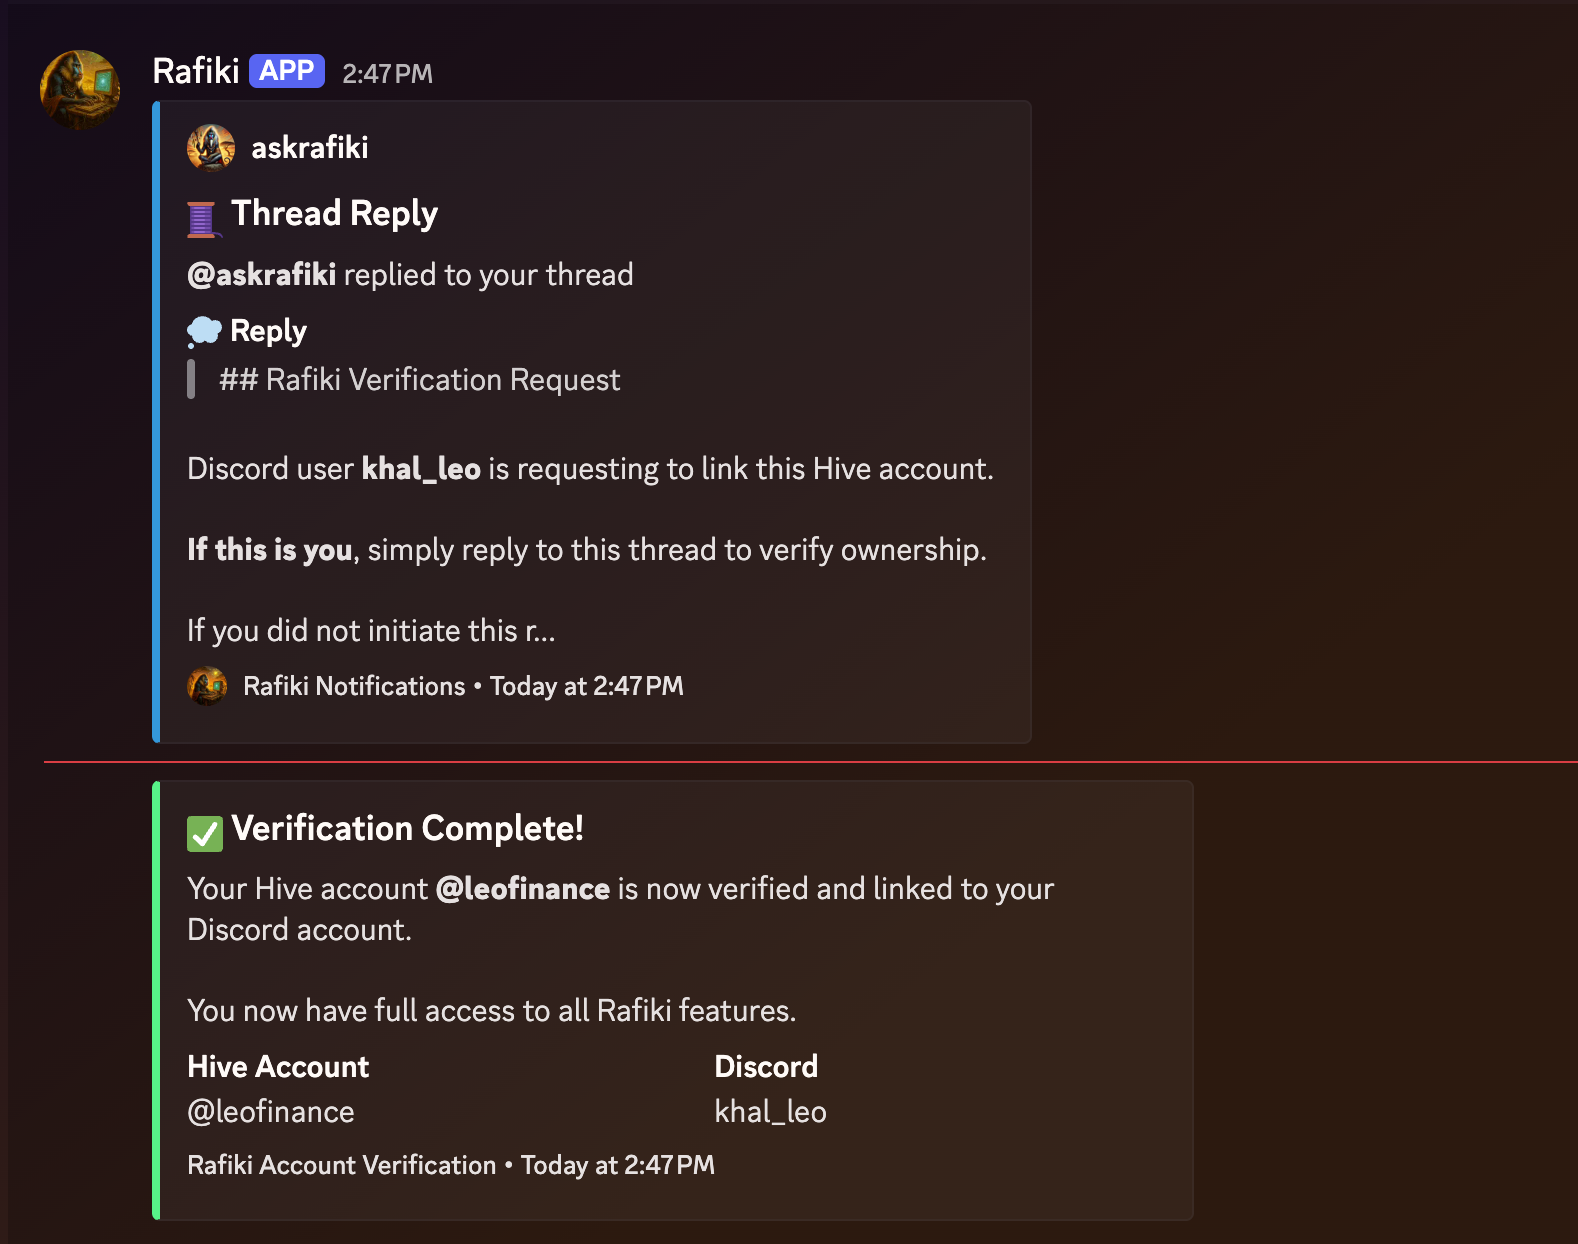Click the green checkmark verification icon
Screen dimensions: 1578x1244
[x=205, y=833]
